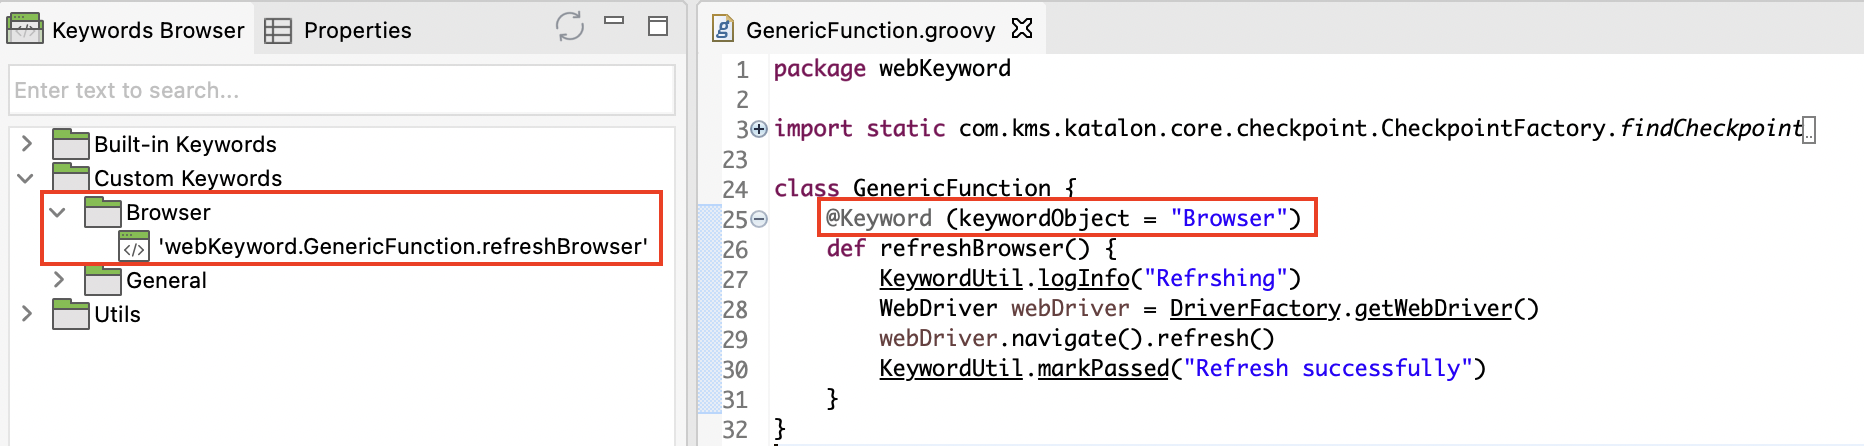Image resolution: width=1864 pixels, height=446 pixels.
Task: Collapse the Browser keyword folder
Action: 58,212
